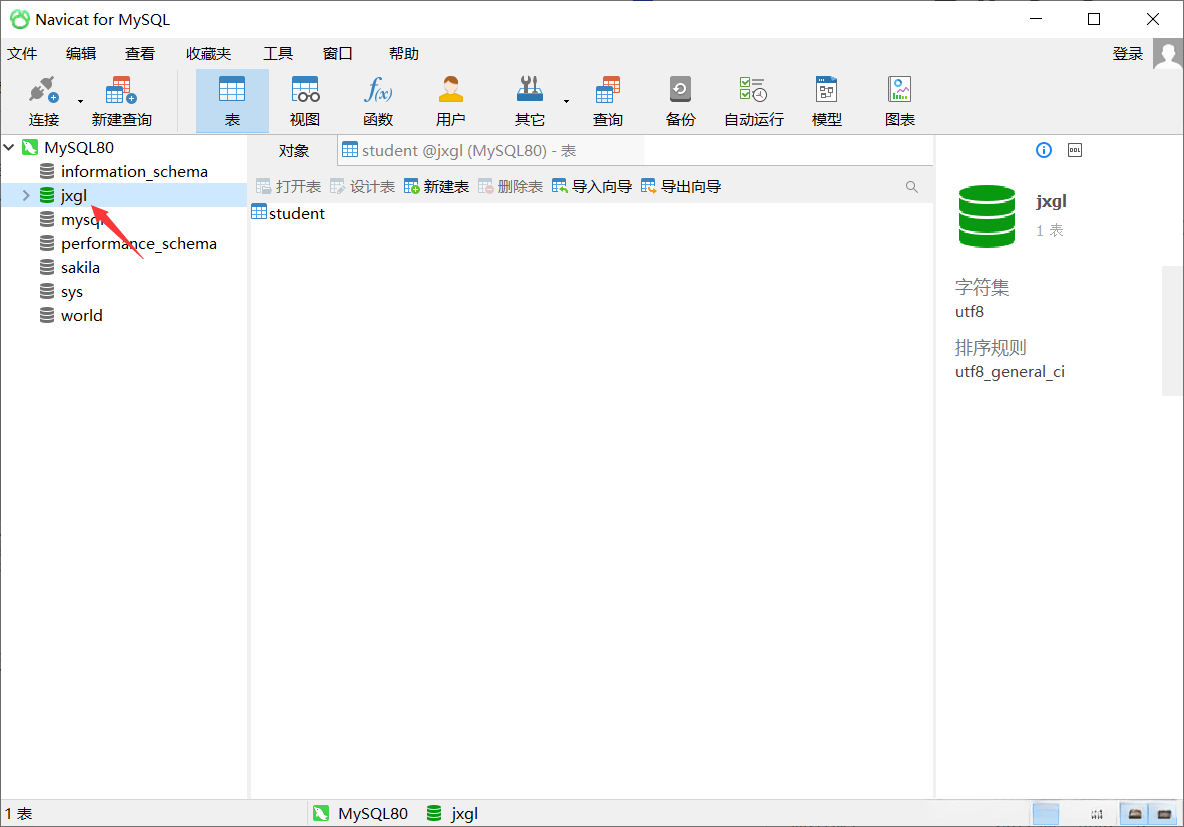1184x827 pixels.
Task: Click the 打开表 button
Action: (x=288, y=187)
